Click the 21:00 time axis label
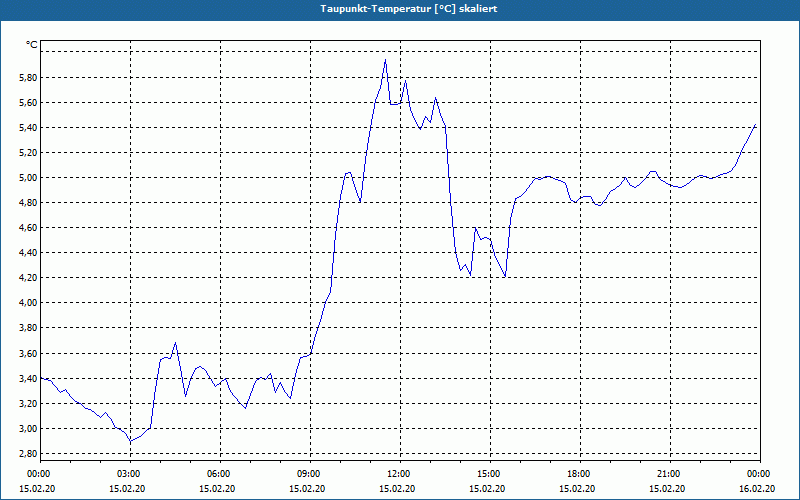The height and width of the screenshot is (500, 800). [x=670, y=474]
